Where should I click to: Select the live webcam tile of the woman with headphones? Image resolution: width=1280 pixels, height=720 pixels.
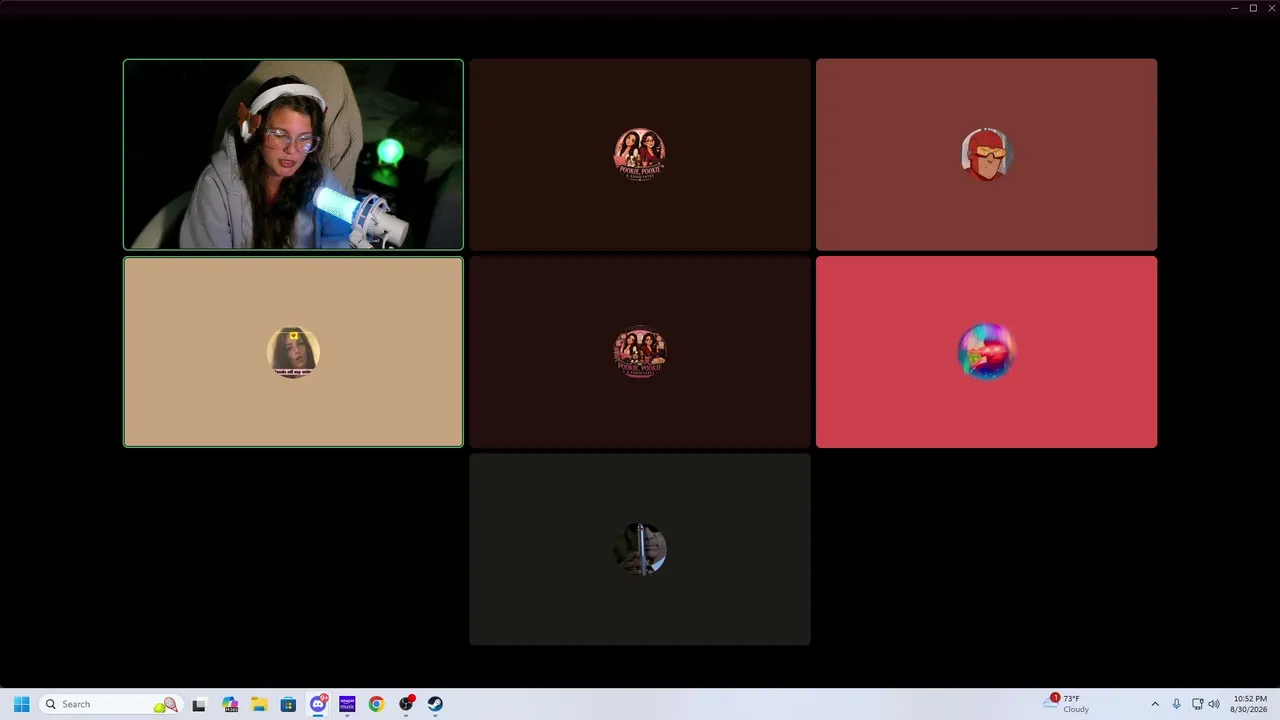(x=293, y=154)
